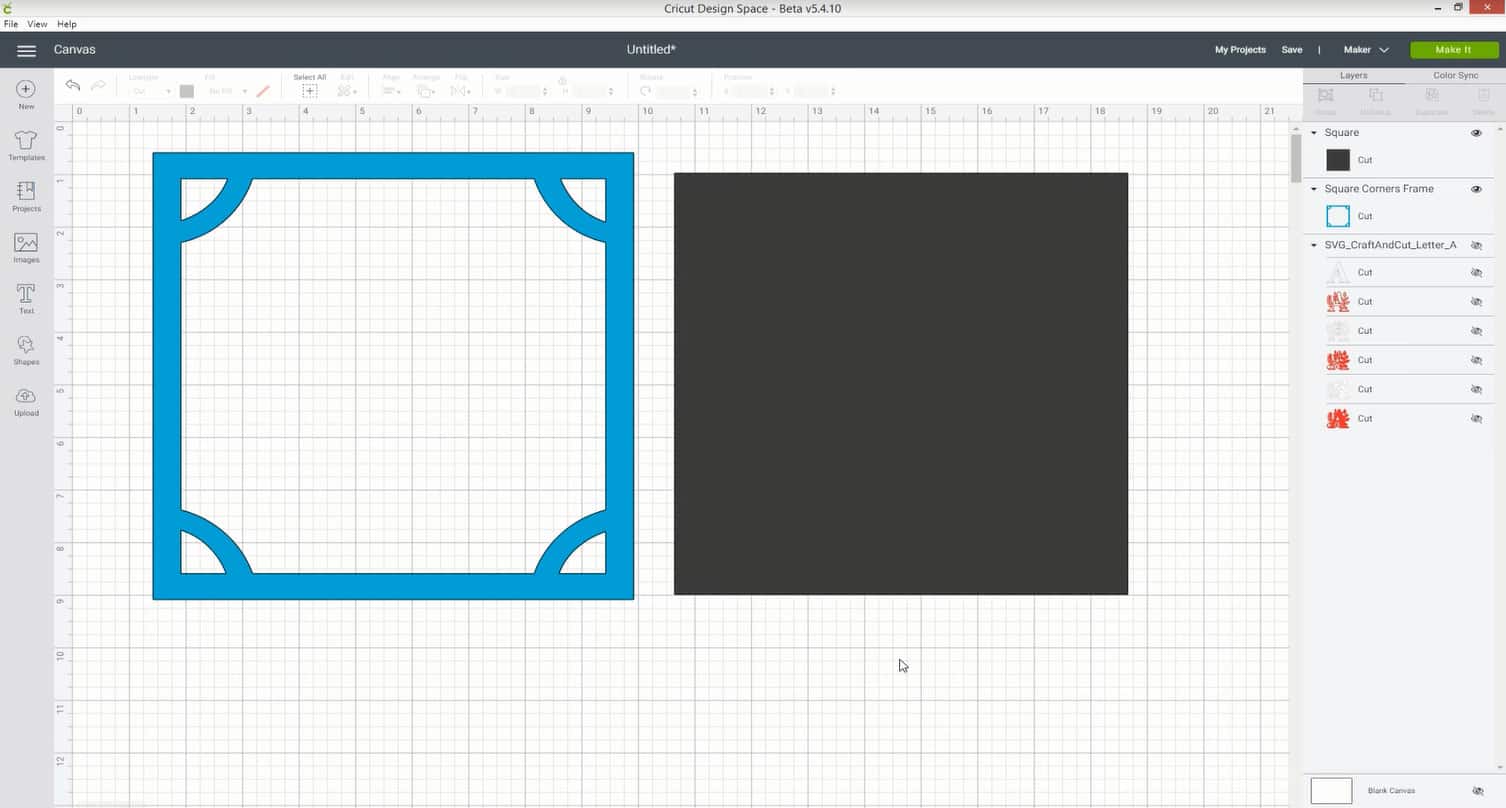Open the Upload tool
This screenshot has width=1506, height=808.
(25, 399)
